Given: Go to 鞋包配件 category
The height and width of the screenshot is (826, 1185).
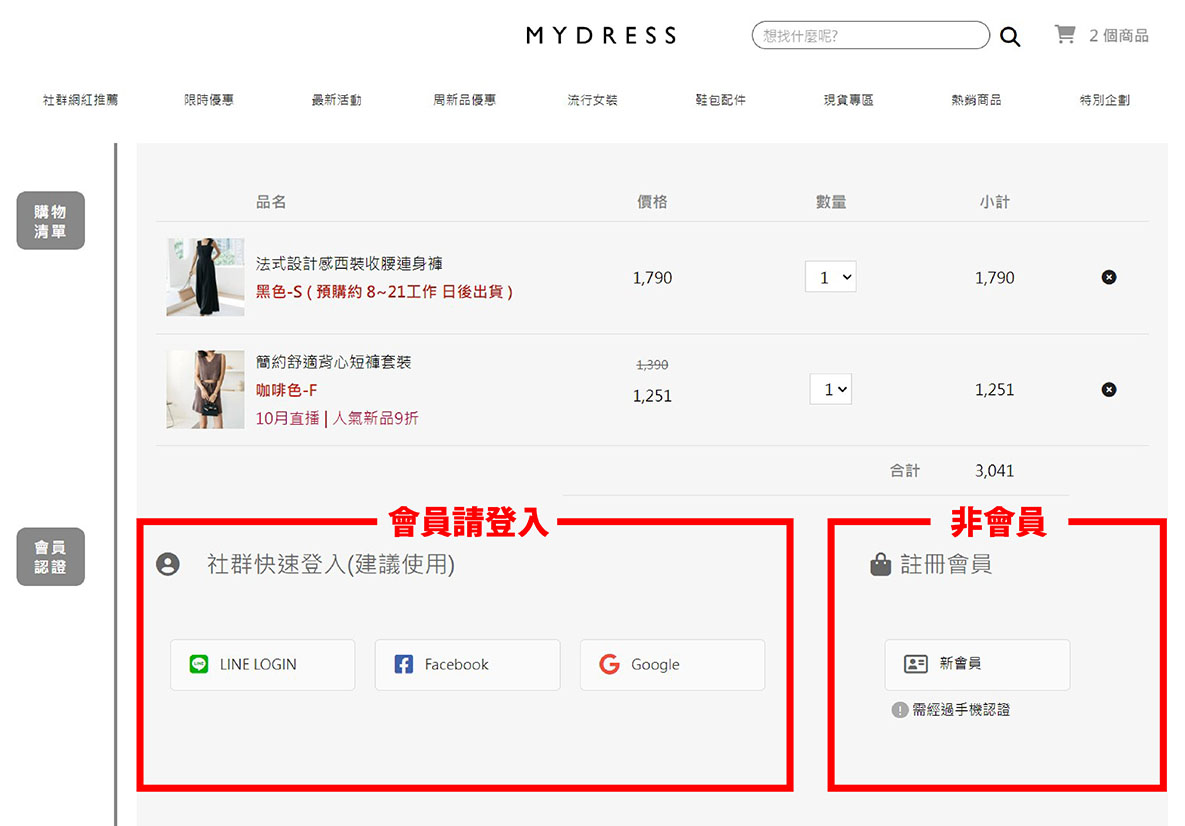Looking at the screenshot, I should [720, 100].
